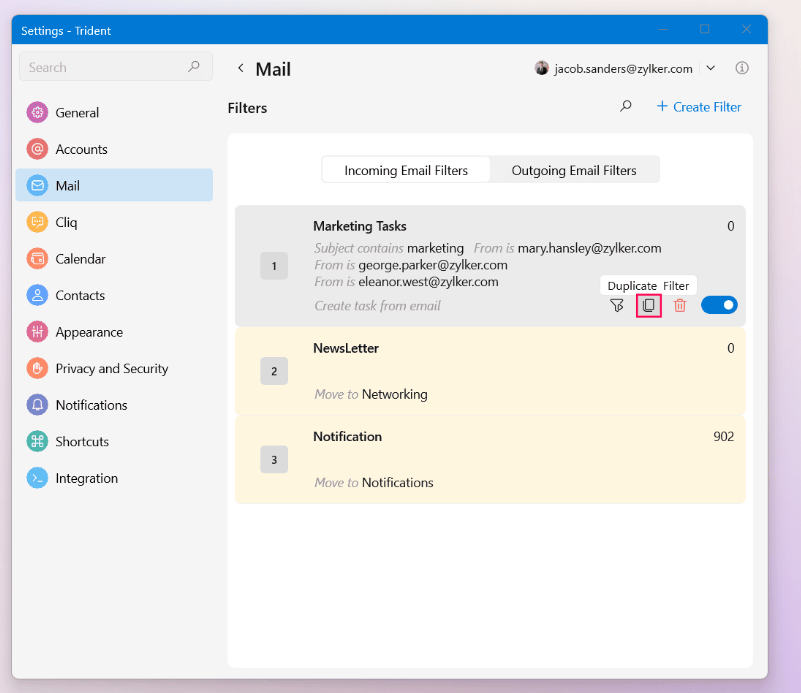Close the Settings - Trident window

(x=746, y=29)
